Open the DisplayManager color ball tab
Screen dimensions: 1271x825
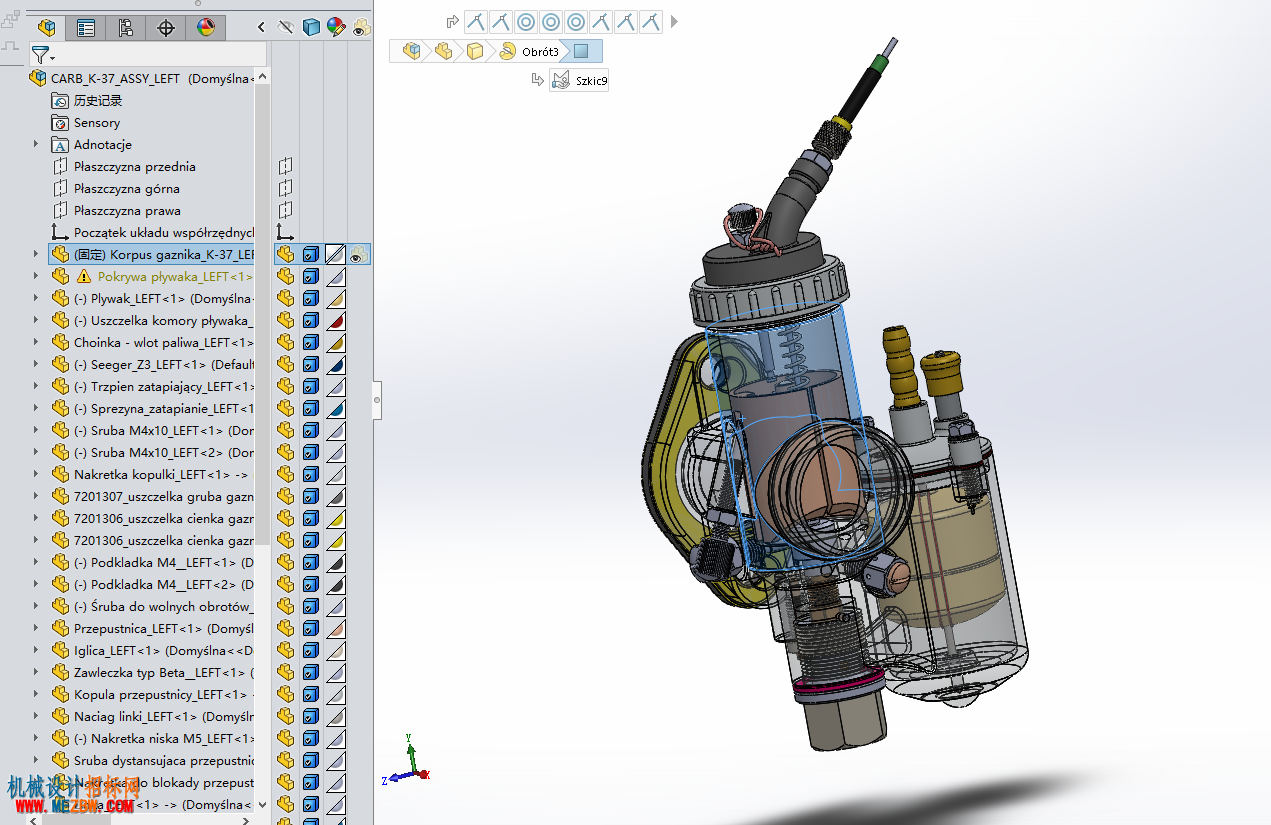[205, 28]
